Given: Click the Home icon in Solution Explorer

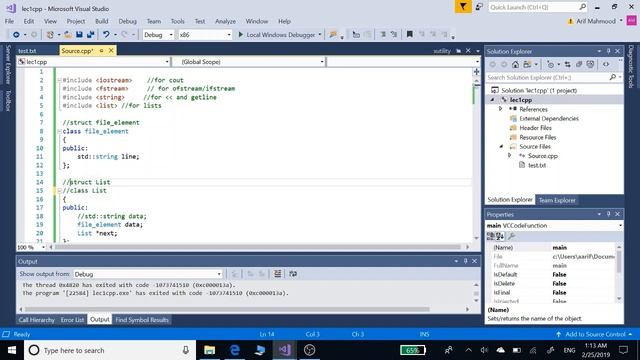Looking at the screenshot, I should (x=516, y=64).
